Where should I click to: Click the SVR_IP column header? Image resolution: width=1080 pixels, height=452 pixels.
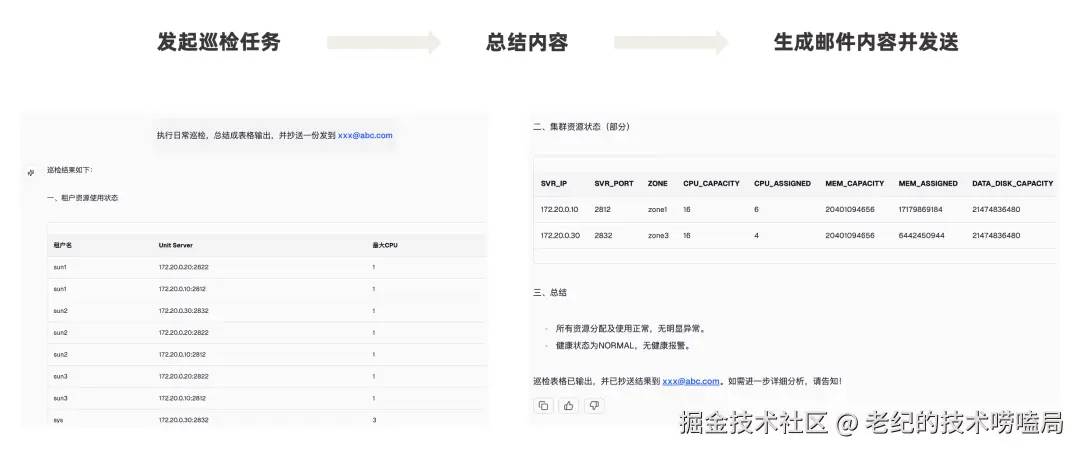pyautogui.click(x=554, y=183)
